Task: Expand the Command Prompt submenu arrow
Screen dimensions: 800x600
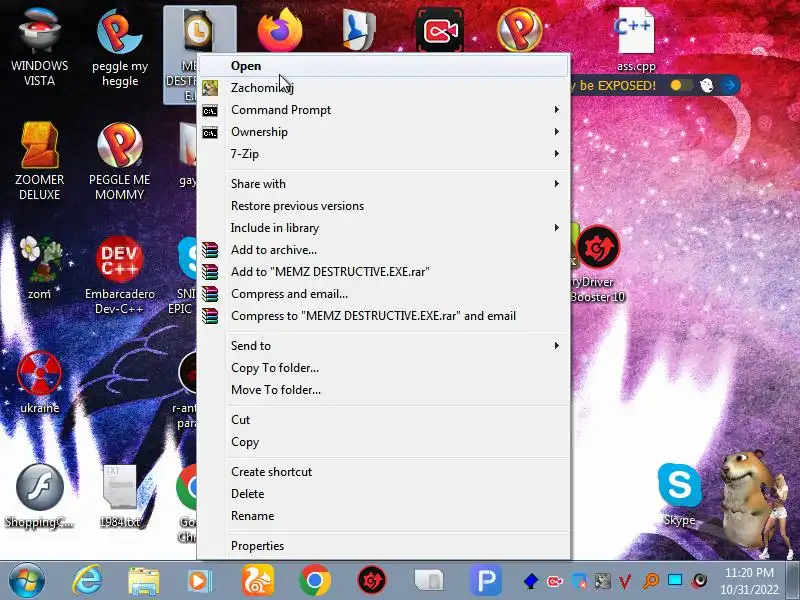Action: click(x=557, y=110)
